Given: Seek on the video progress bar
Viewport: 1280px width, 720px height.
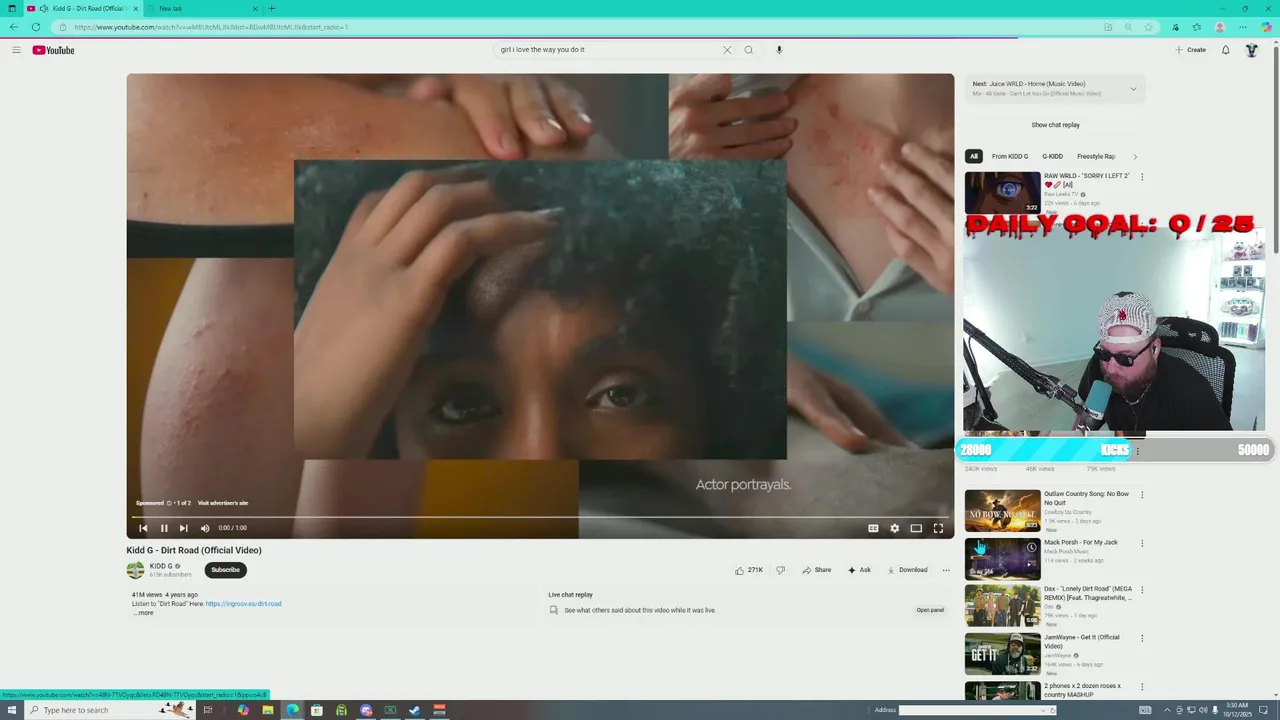Looking at the screenshot, I should point(540,516).
